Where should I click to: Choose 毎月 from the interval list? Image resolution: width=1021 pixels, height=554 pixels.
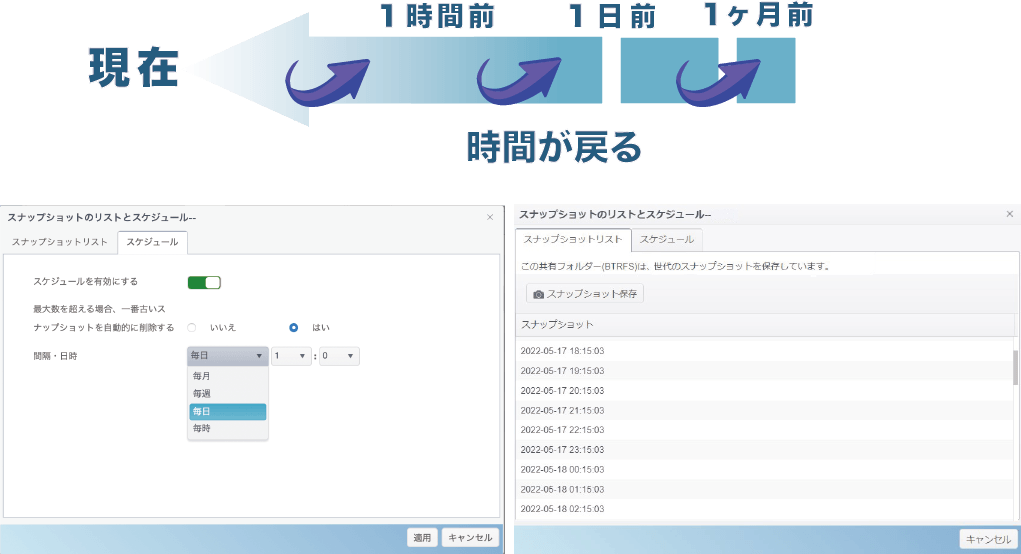227,376
